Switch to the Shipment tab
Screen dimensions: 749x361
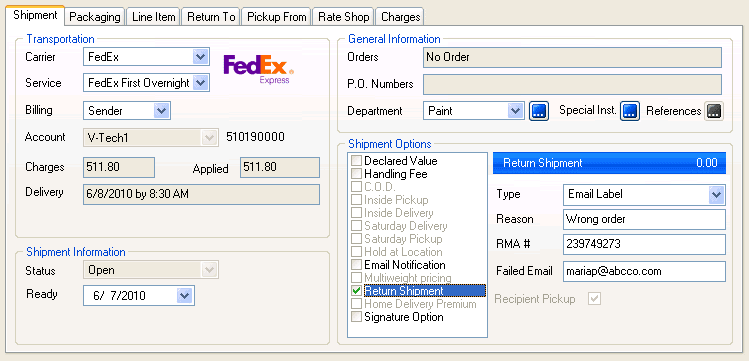[x=35, y=15]
